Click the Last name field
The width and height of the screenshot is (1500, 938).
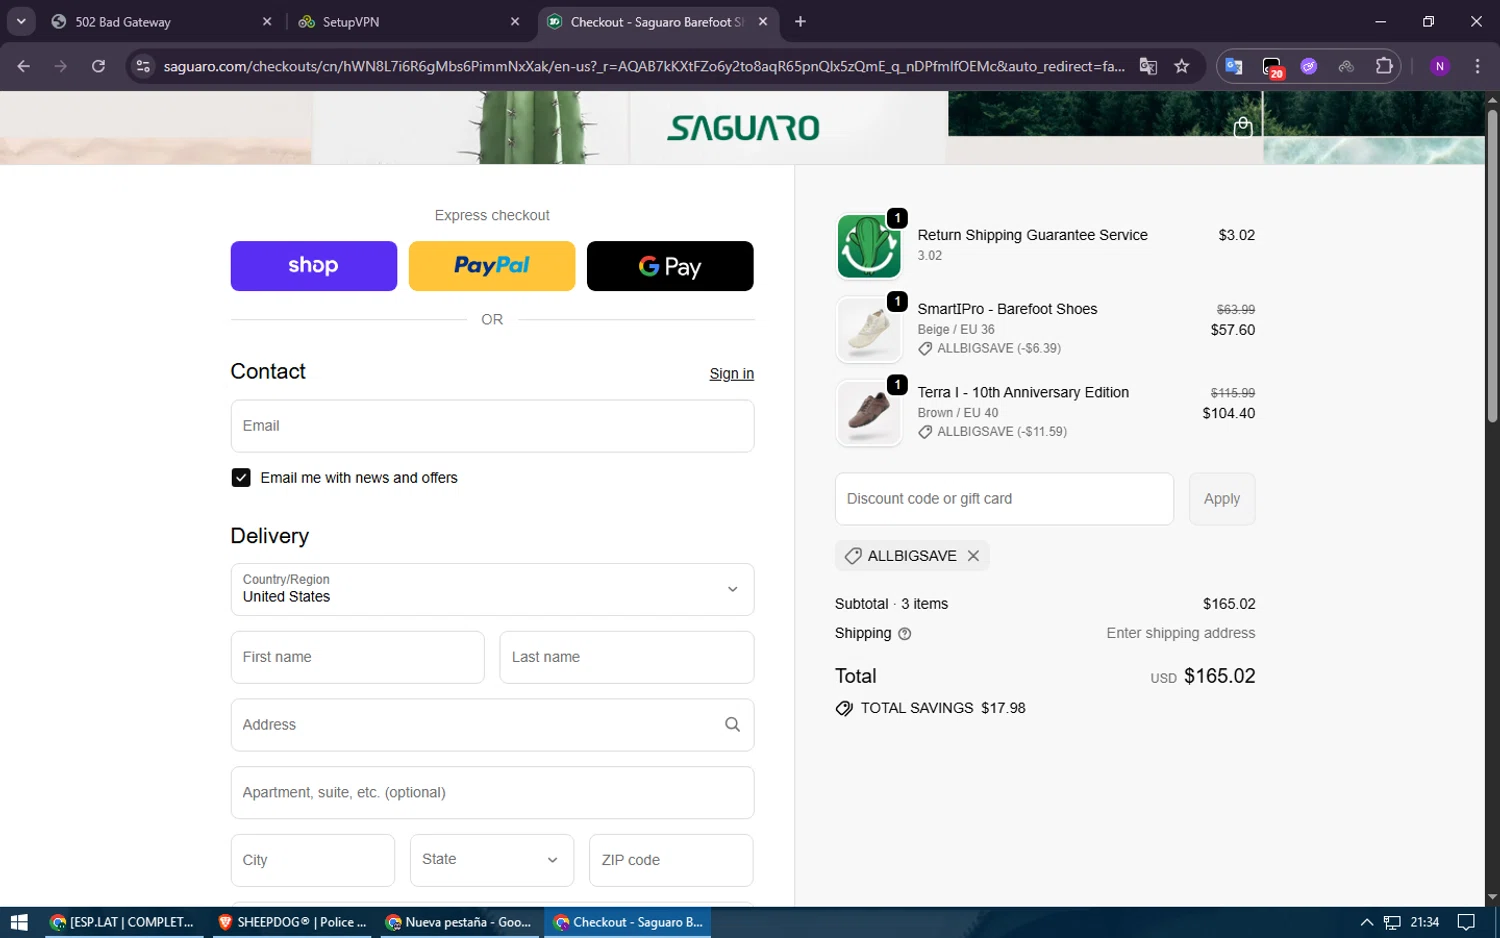627,657
